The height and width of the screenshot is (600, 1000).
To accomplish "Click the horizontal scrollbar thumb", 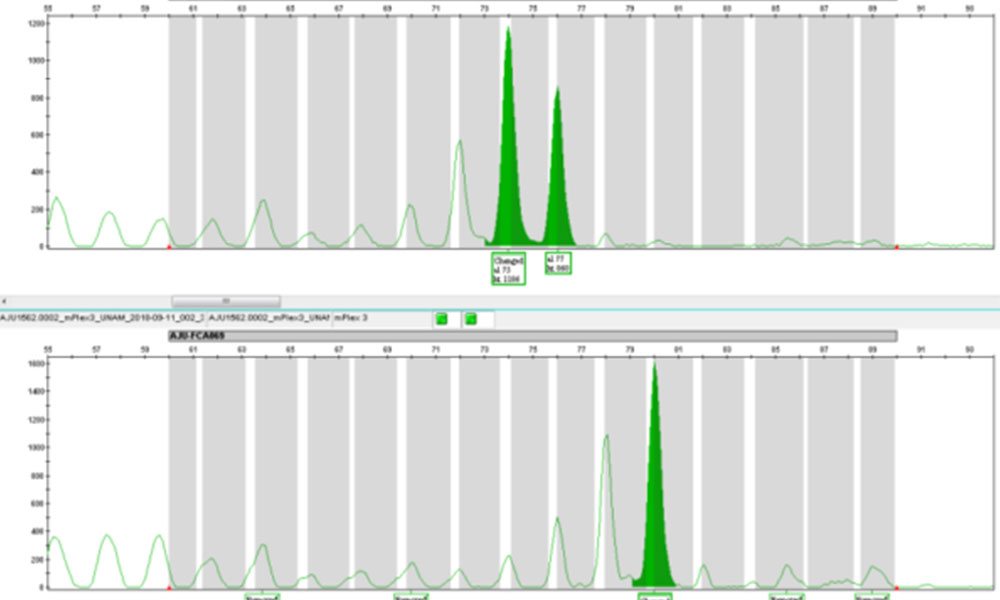I will pos(226,300).
